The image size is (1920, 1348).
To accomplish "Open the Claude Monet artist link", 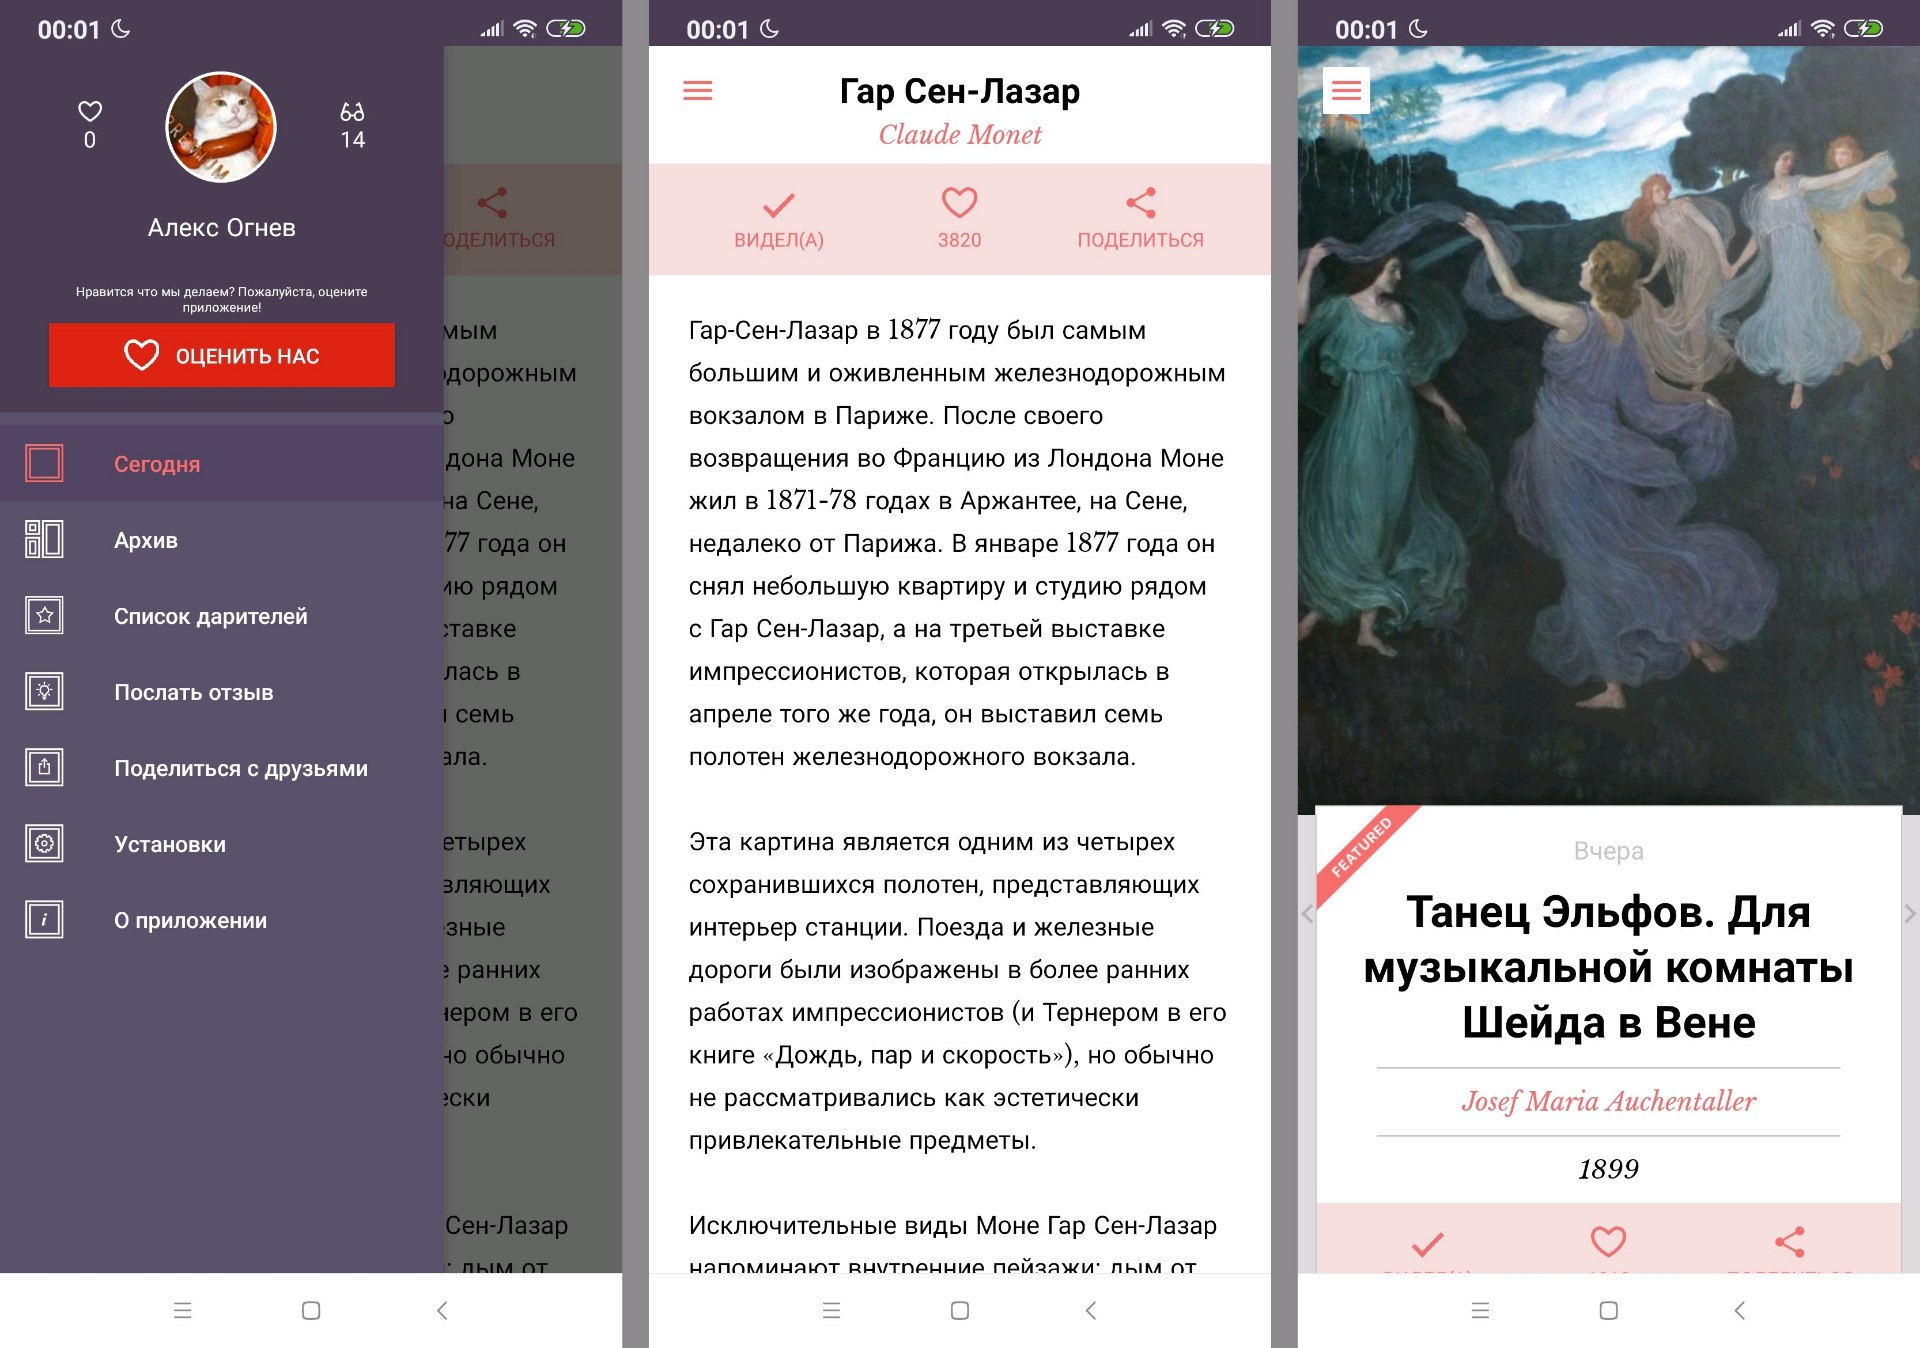I will pyautogui.click(x=960, y=134).
